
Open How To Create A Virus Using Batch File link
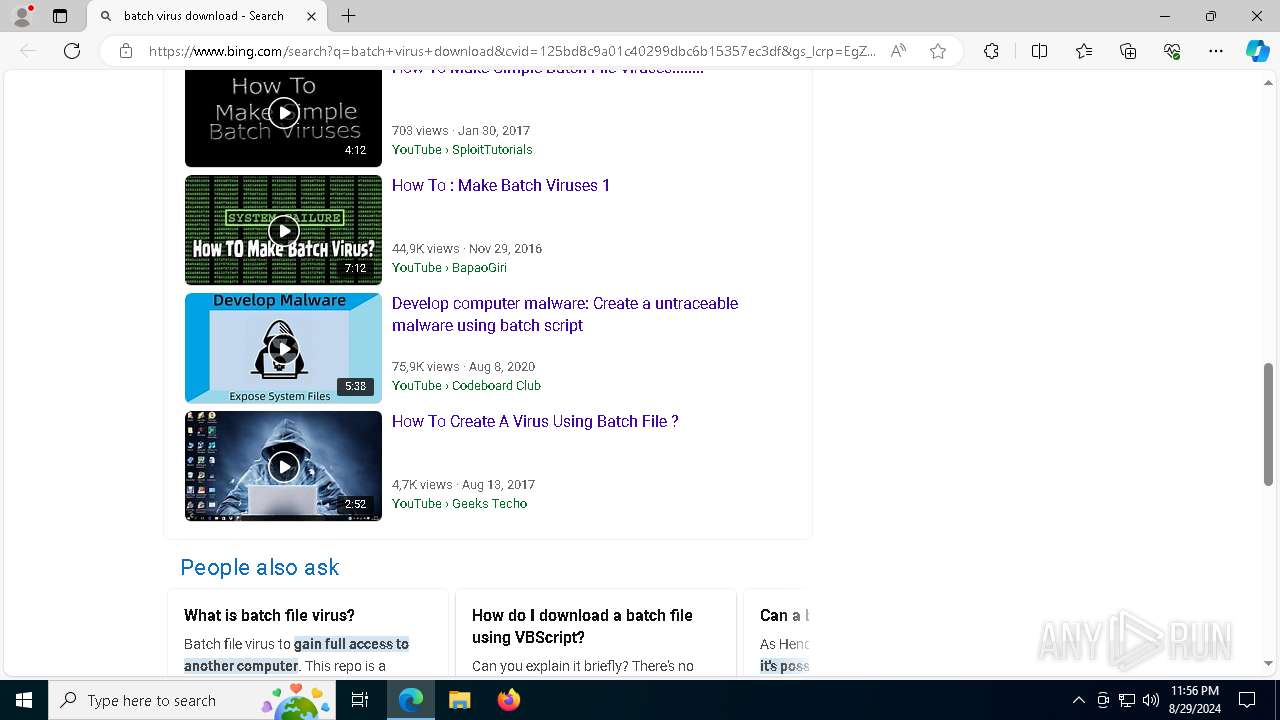(x=535, y=421)
